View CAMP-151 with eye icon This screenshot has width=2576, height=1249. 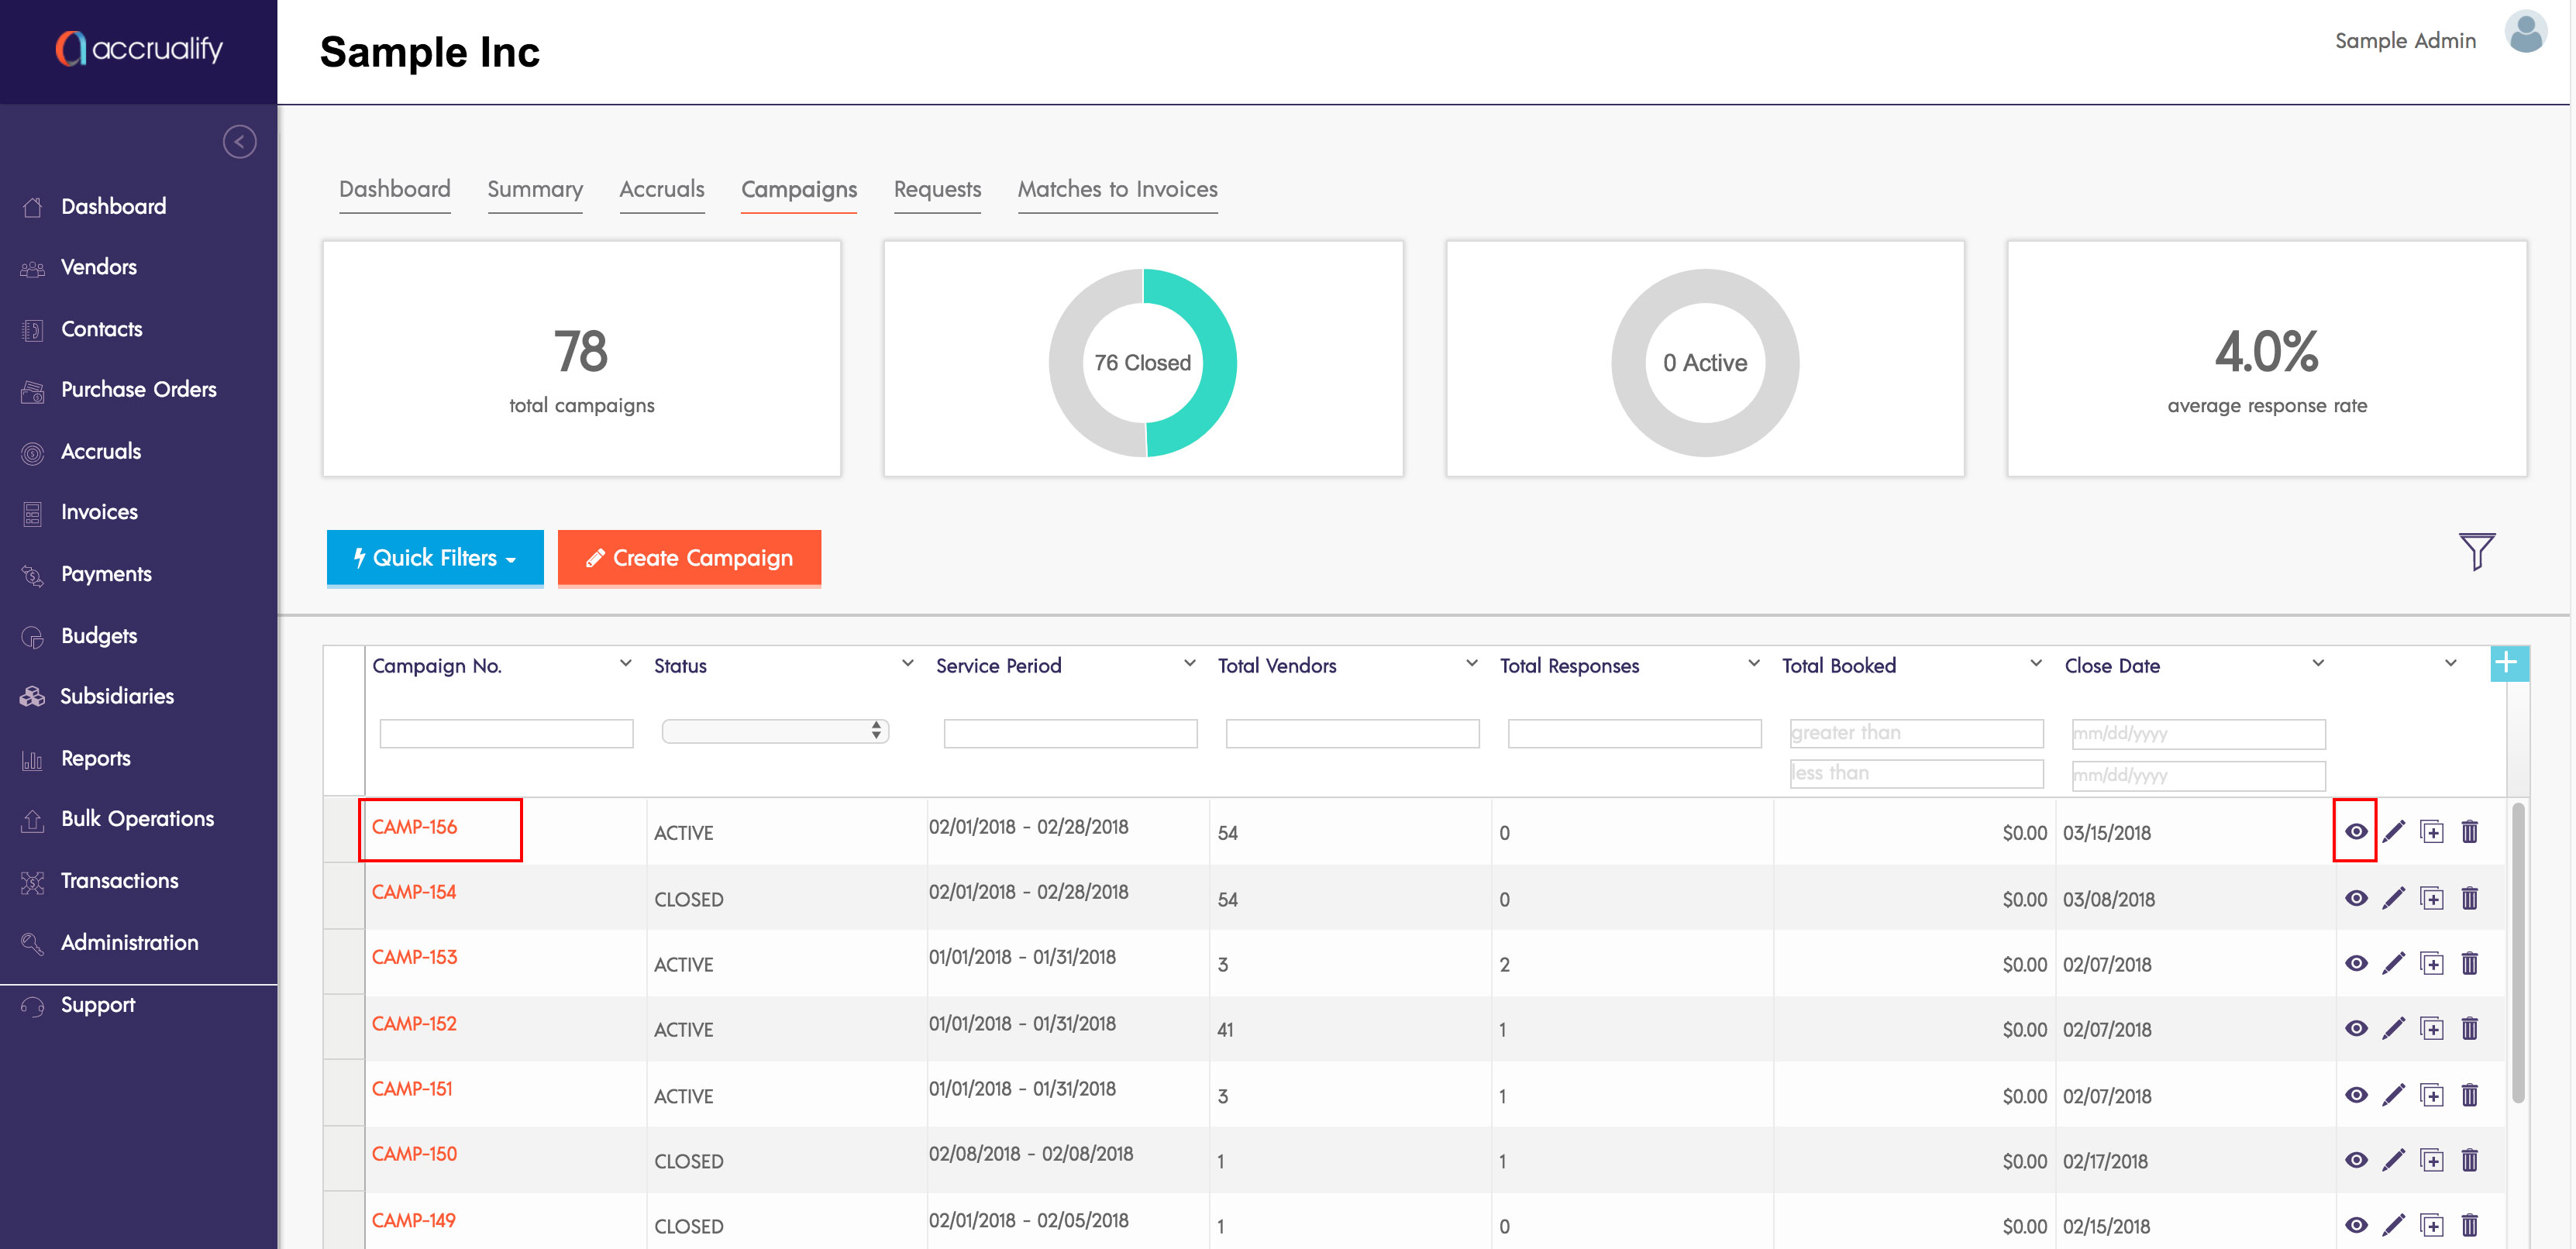pyautogui.click(x=2355, y=1095)
